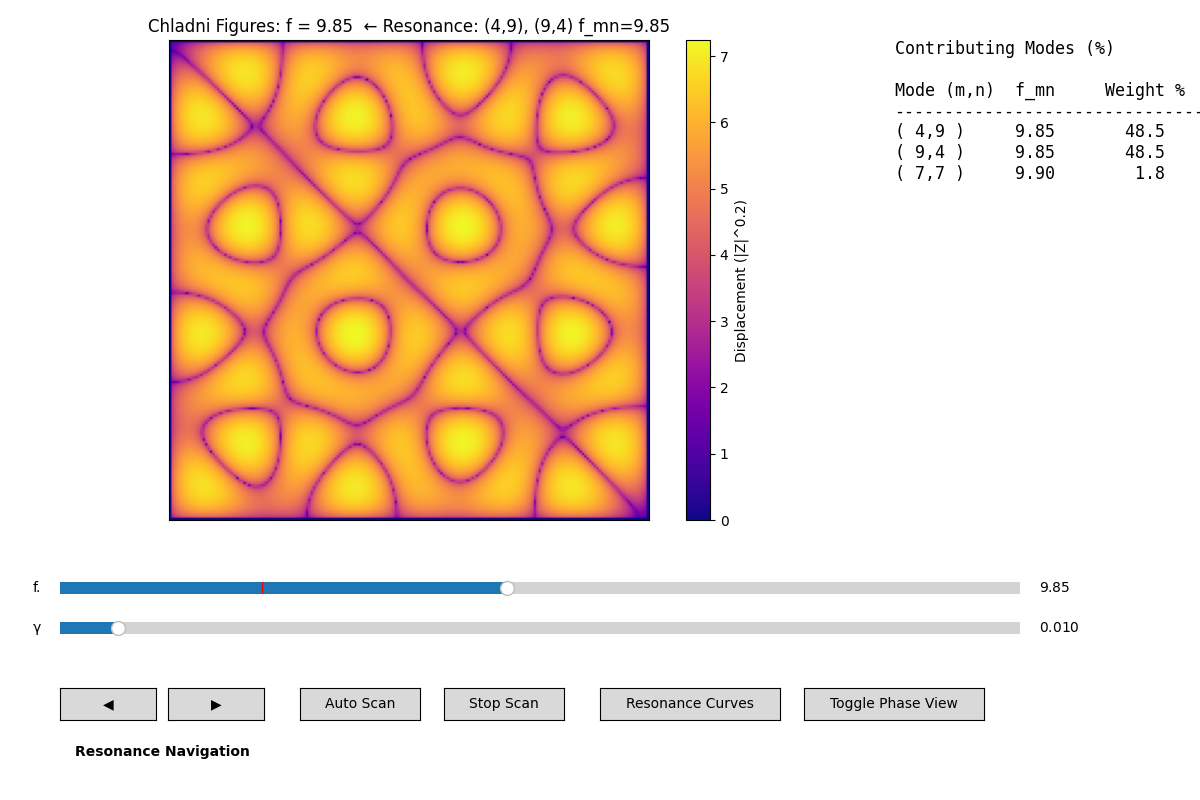The image size is (1200, 800).
Task: Start the Auto Scan
Action: coord(360,704)
